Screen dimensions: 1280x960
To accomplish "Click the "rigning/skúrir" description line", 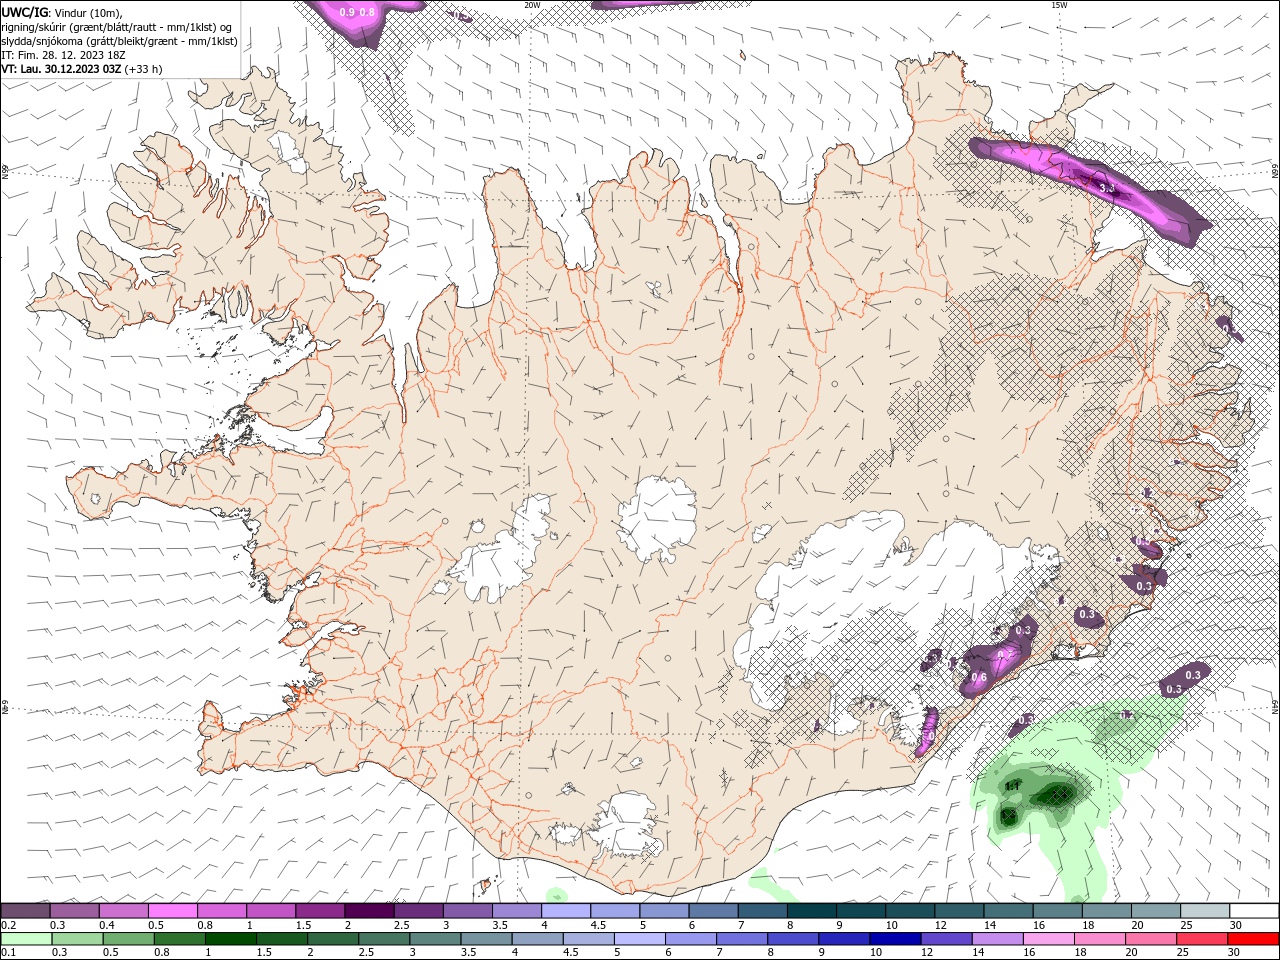I will 117,27.
